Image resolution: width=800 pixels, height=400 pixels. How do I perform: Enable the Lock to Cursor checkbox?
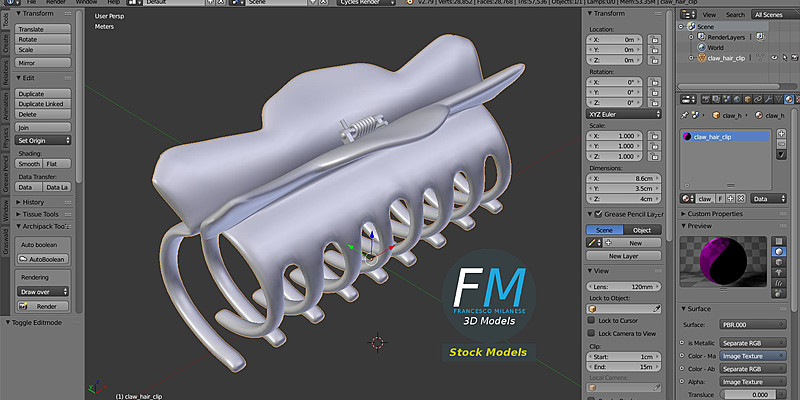[x=592, y=320]
